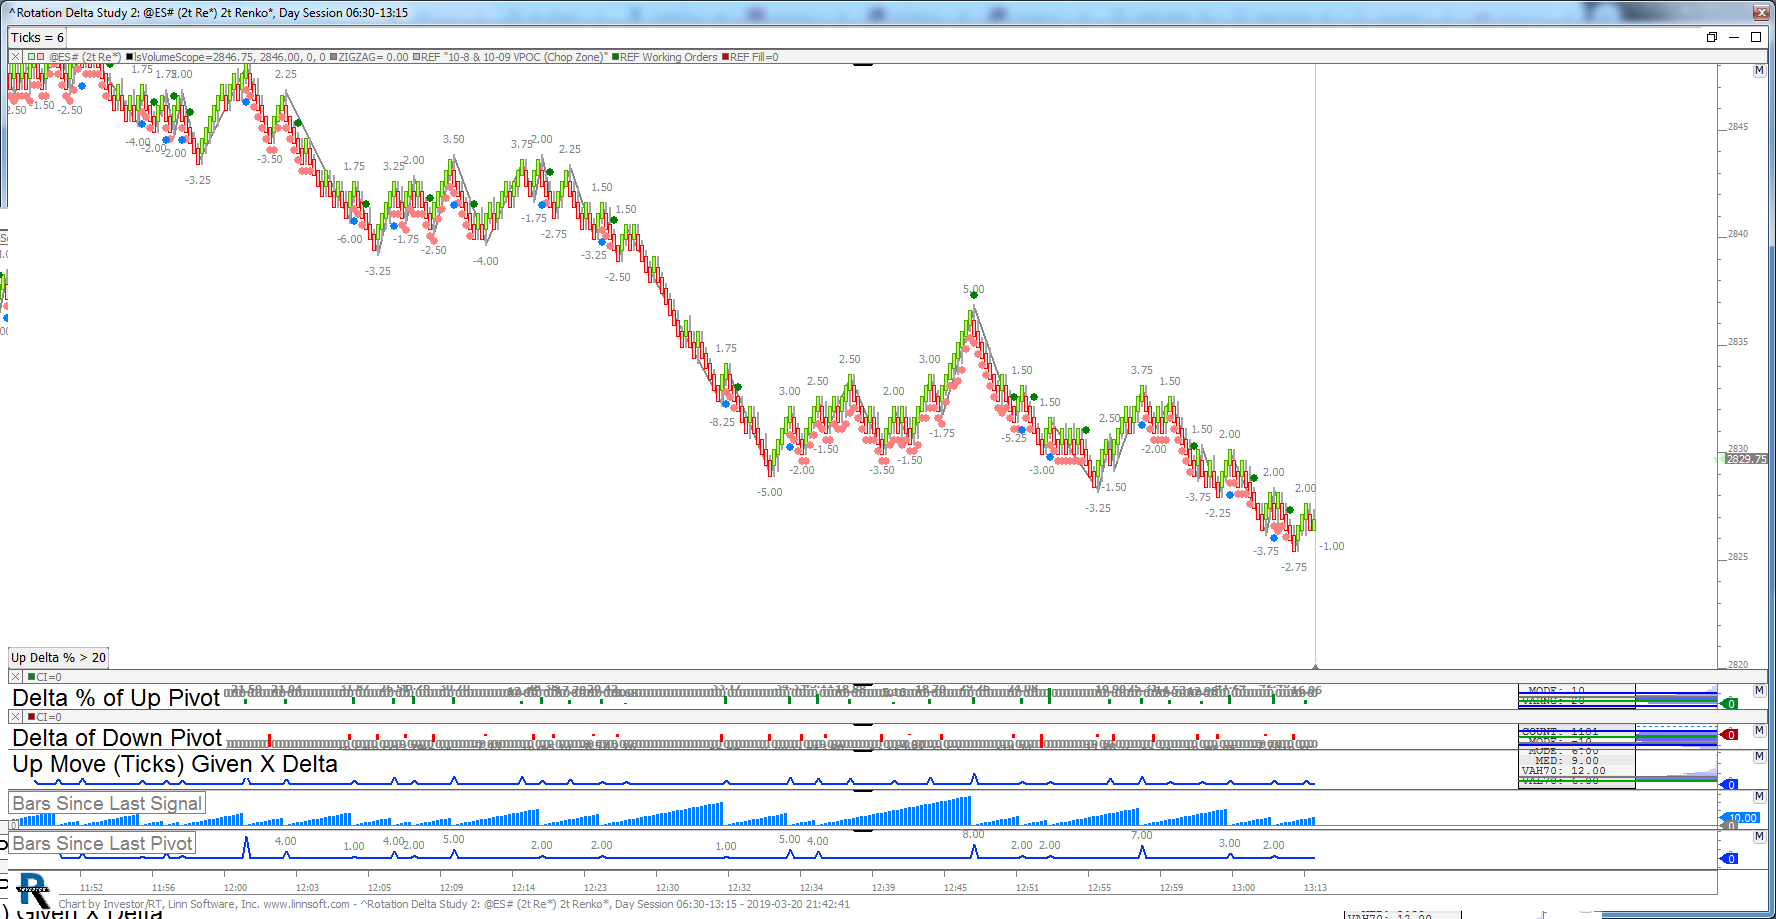Click the 13:00 time axis label
1776x919 pixels.
pos(1243,887)
